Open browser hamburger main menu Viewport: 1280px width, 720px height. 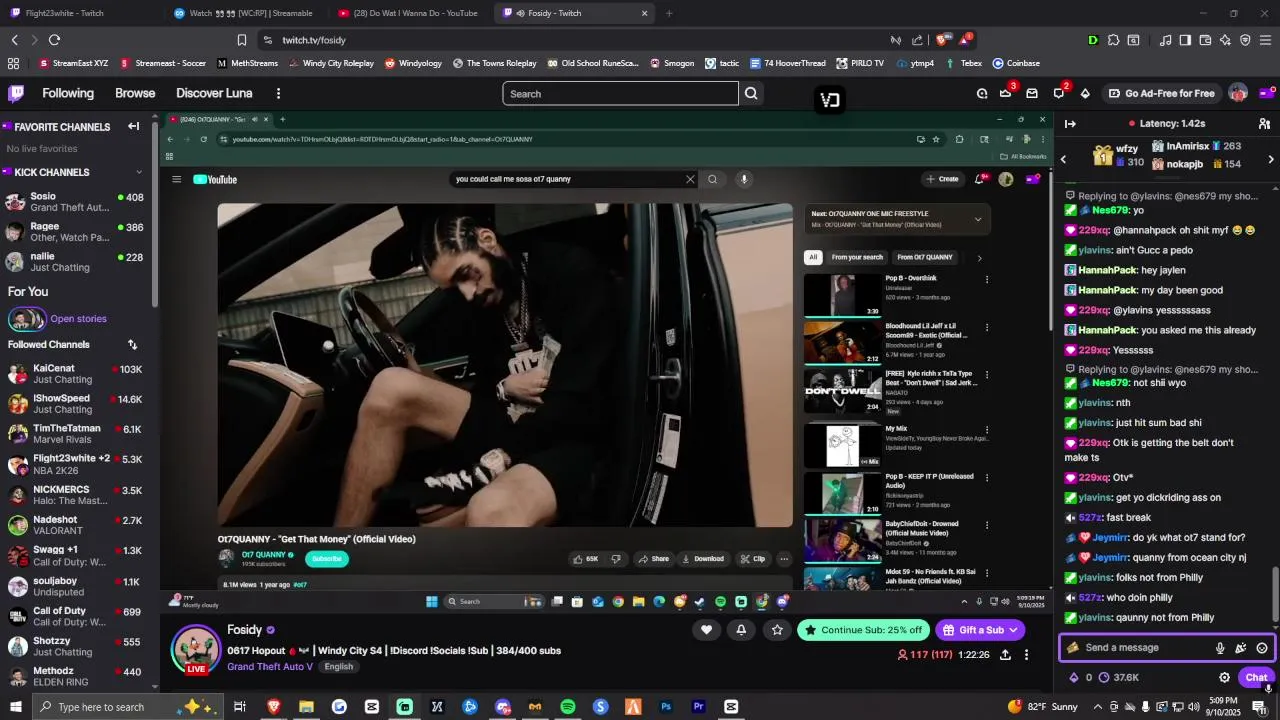(x=1266, y=40)
